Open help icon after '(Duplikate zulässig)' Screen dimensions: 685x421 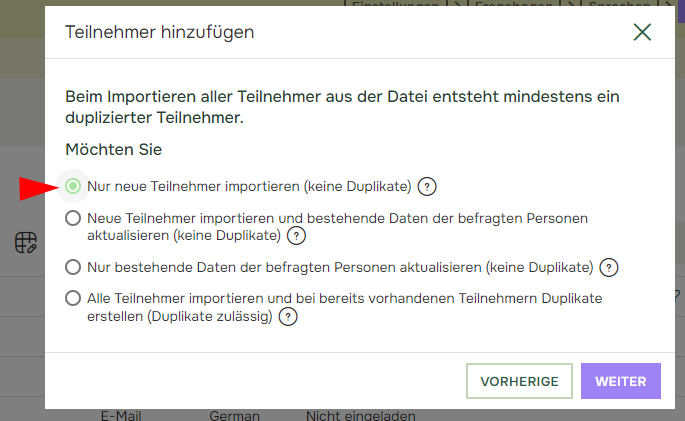288,317
